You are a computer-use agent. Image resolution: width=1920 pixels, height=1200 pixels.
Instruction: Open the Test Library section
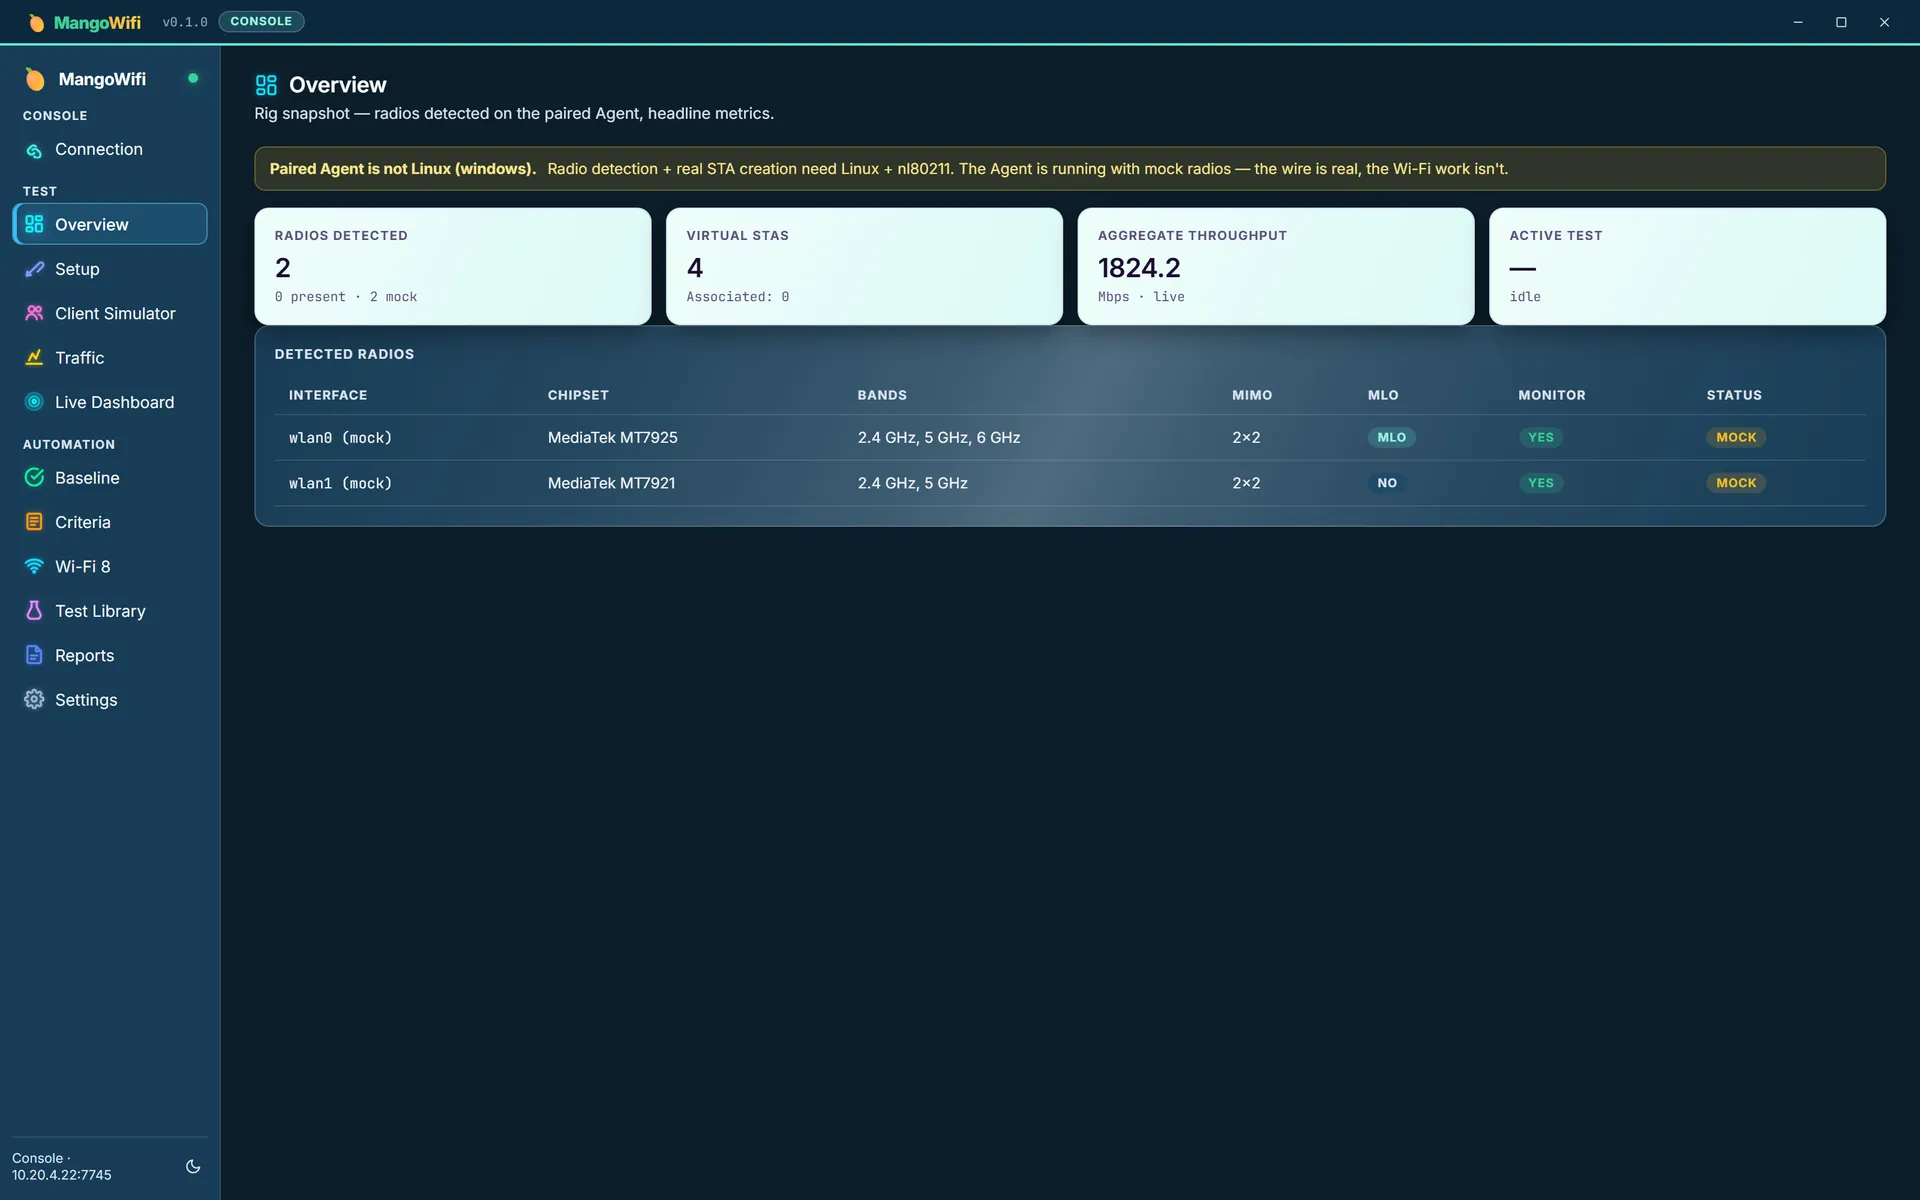(110, 611)
